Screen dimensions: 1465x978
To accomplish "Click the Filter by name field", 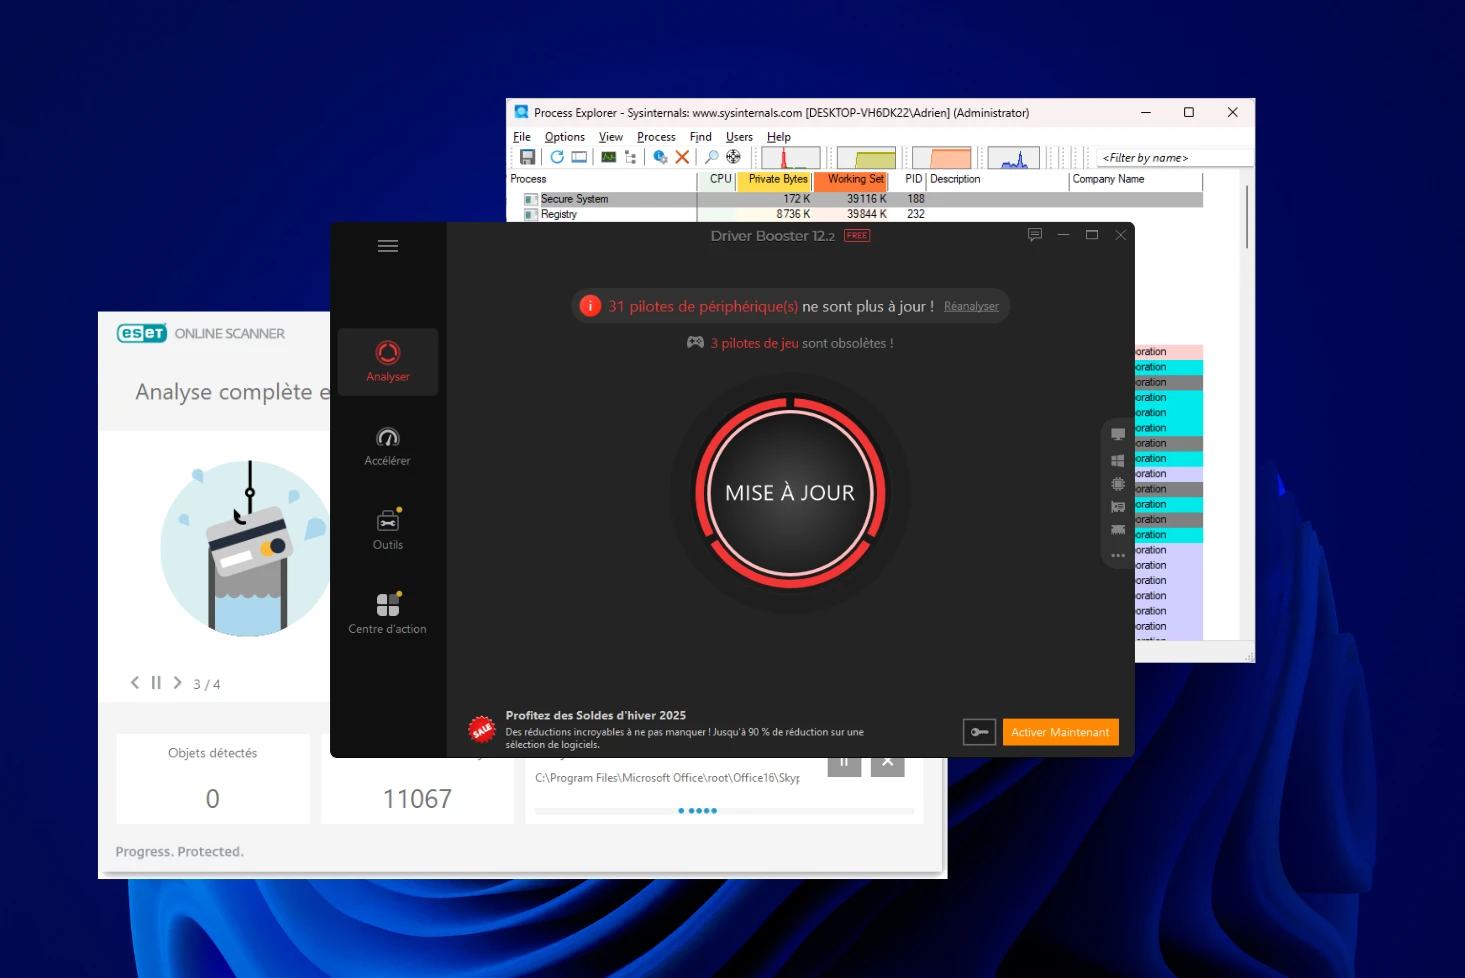I will coord(1174,158).
